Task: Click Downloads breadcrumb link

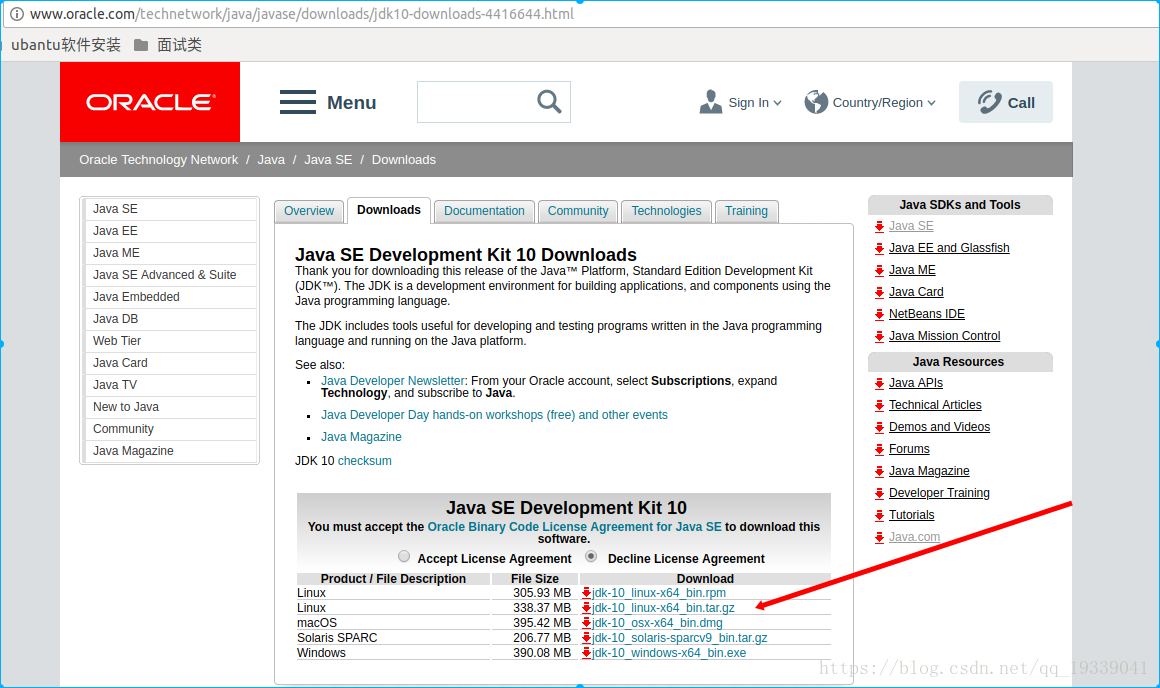Action: coord(404,160)
